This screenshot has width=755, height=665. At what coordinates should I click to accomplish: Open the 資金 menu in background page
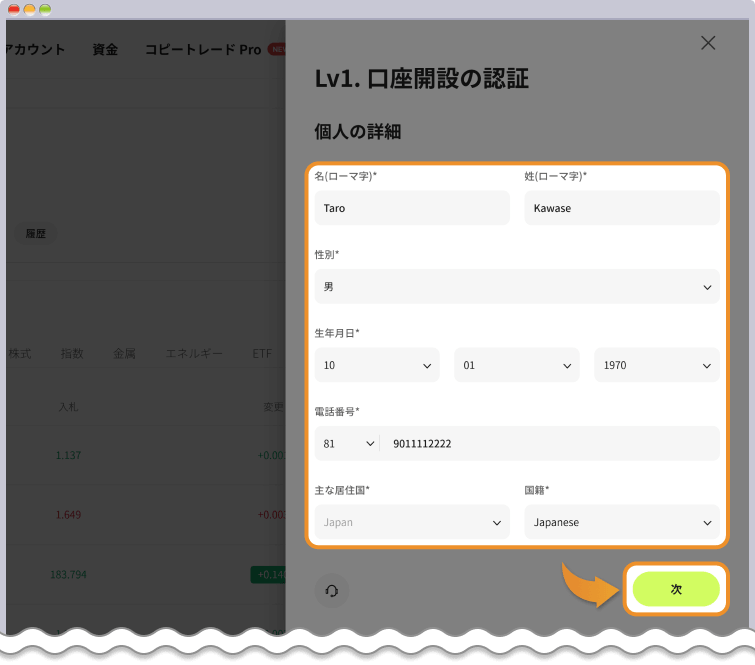tap(105, 49)
